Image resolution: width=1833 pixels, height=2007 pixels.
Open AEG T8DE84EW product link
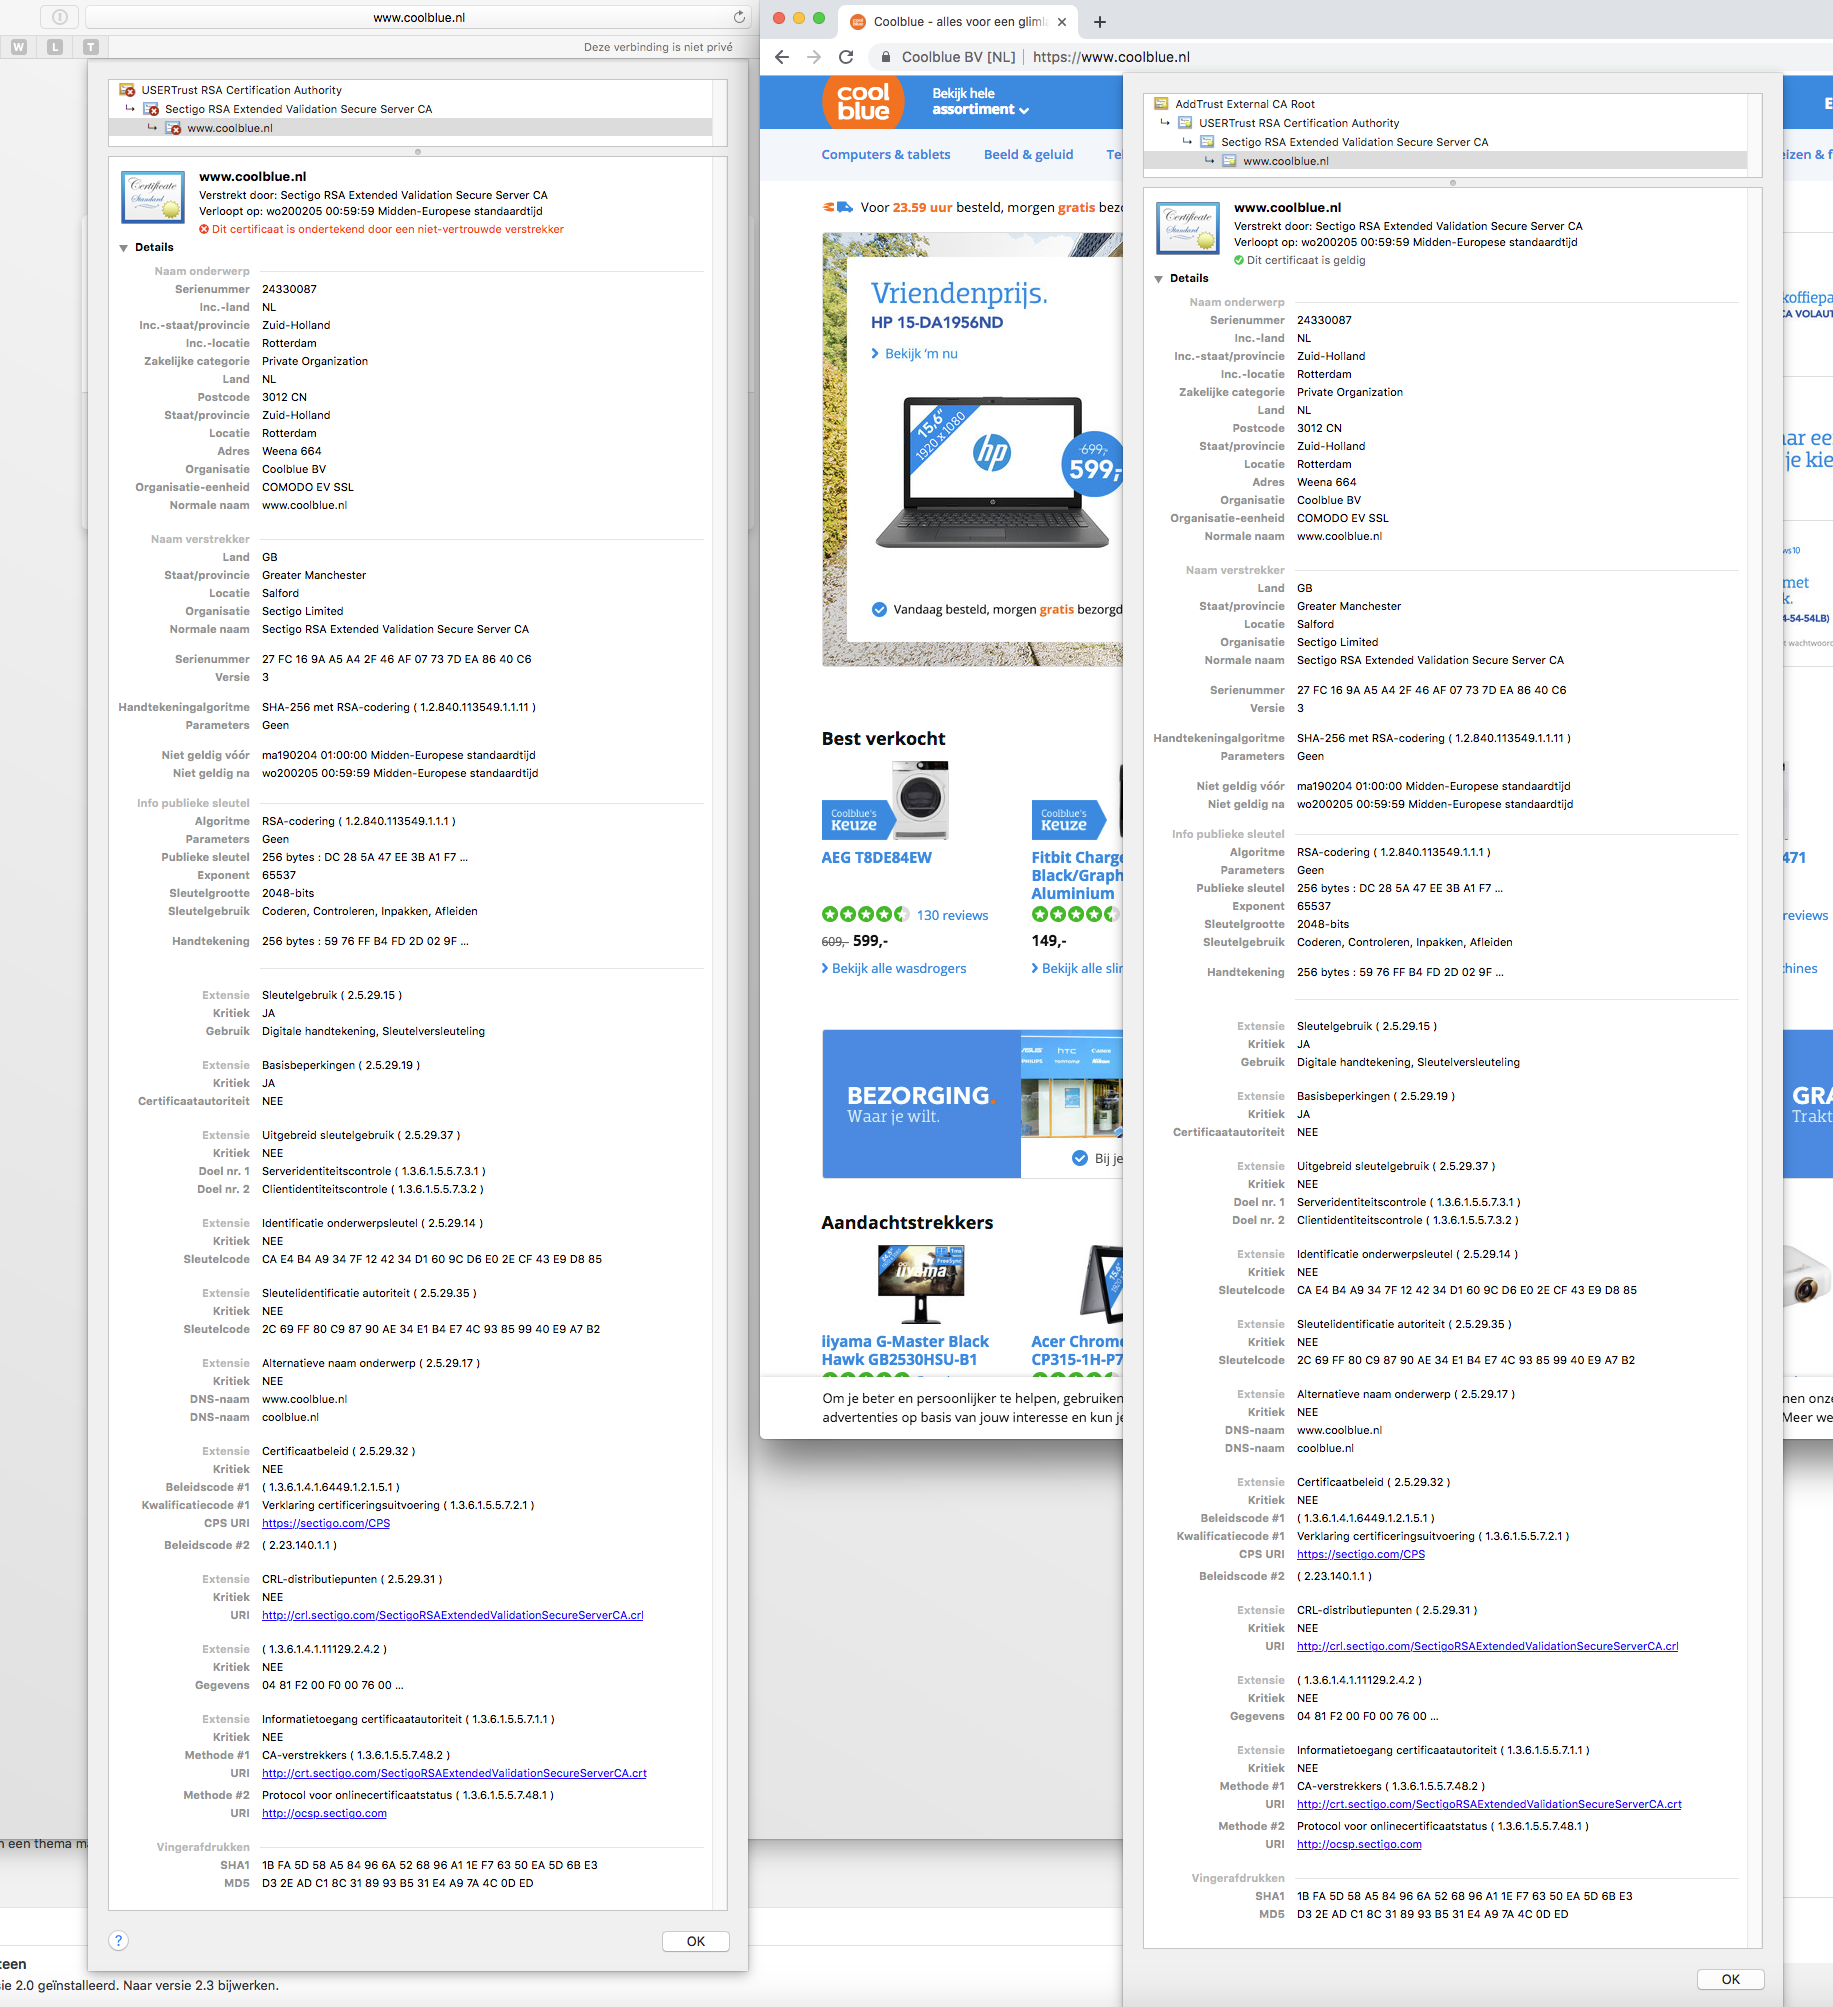click(876, 858)
